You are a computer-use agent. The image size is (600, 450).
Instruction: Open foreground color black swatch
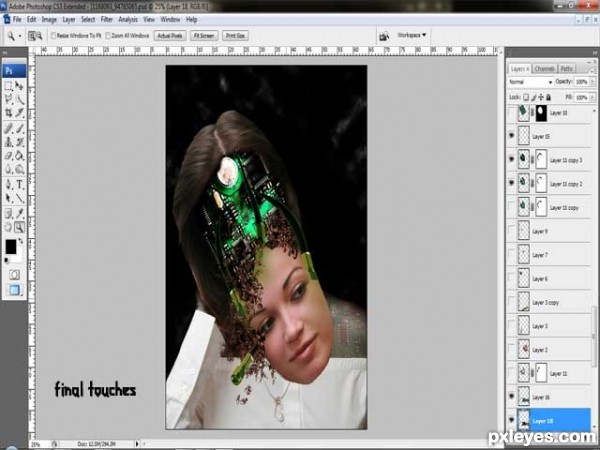(11, 247)
